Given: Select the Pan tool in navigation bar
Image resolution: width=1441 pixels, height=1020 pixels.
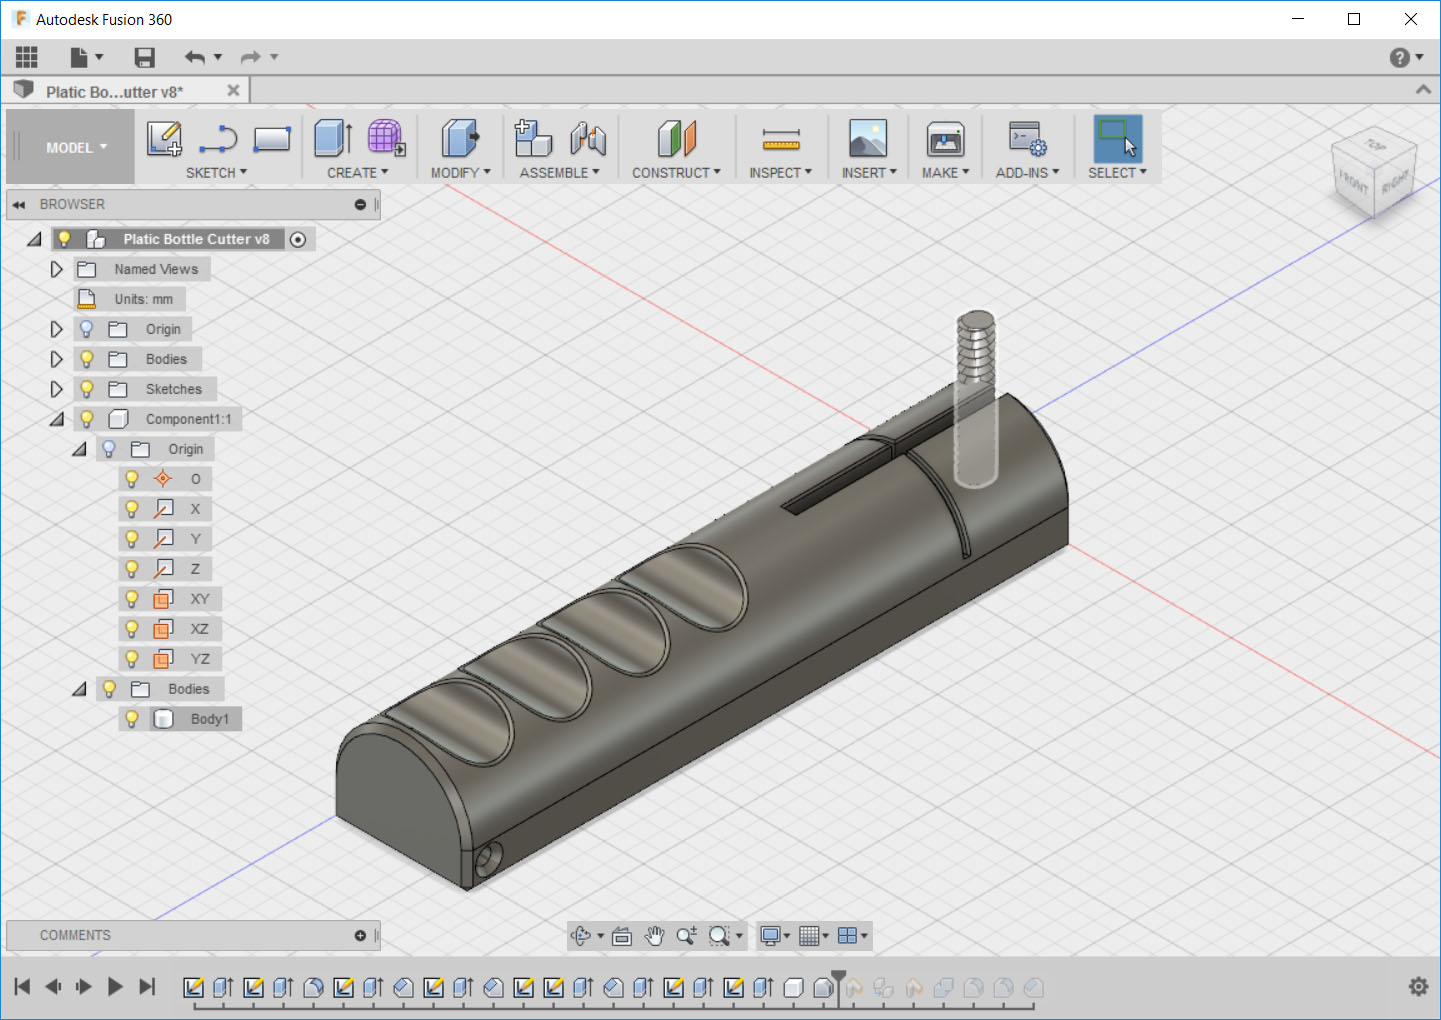Looking at the screenshot, I should click(655, 936).
